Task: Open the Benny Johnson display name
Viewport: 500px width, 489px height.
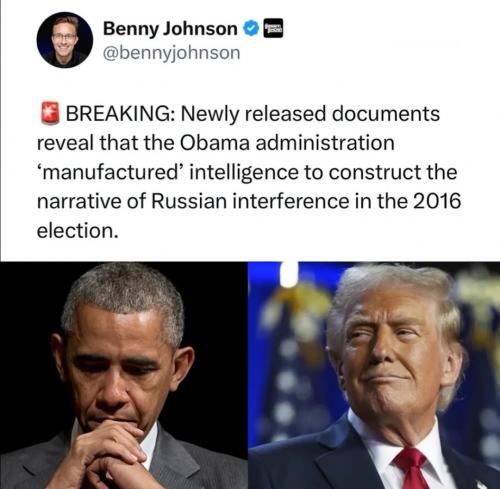Action: pos(170,29)
